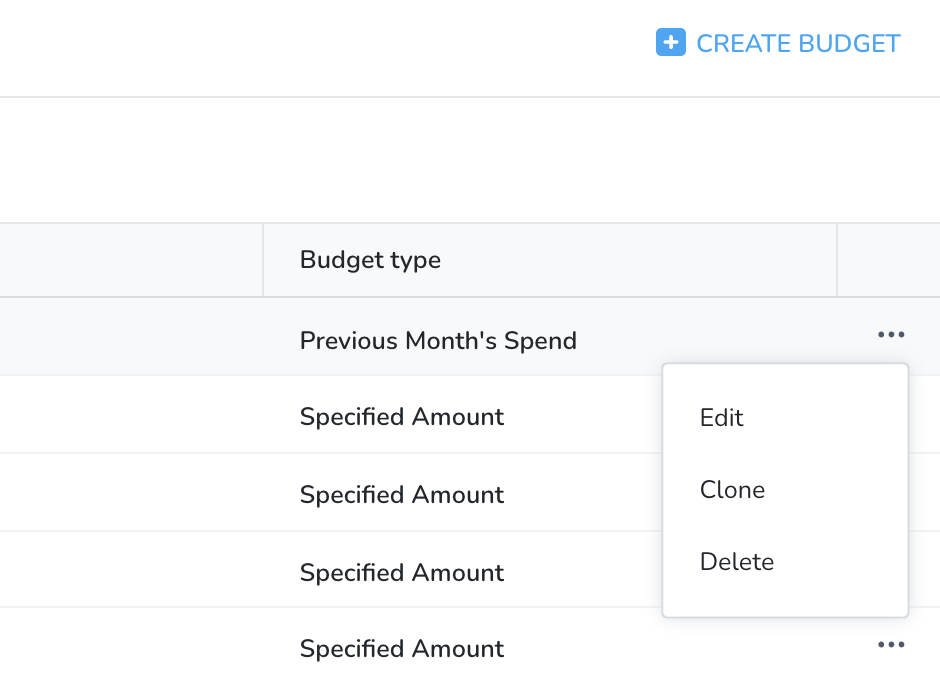The width and height of the screenshot is (940, 676).
Task: Click the column divider left of Budget type header
Action: point(263,260)
